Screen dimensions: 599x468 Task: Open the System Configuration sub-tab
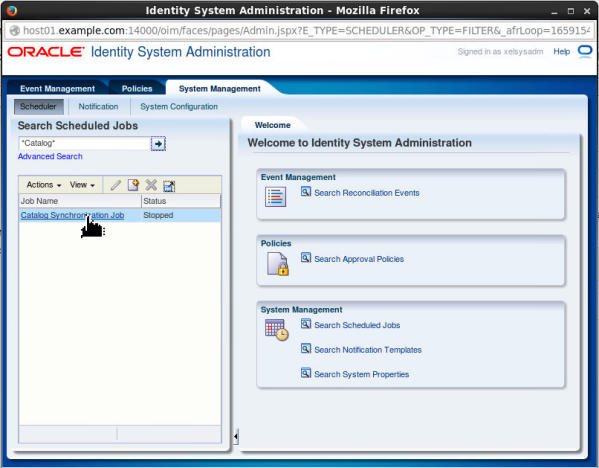pyautogui.click(x=179, y=107)
